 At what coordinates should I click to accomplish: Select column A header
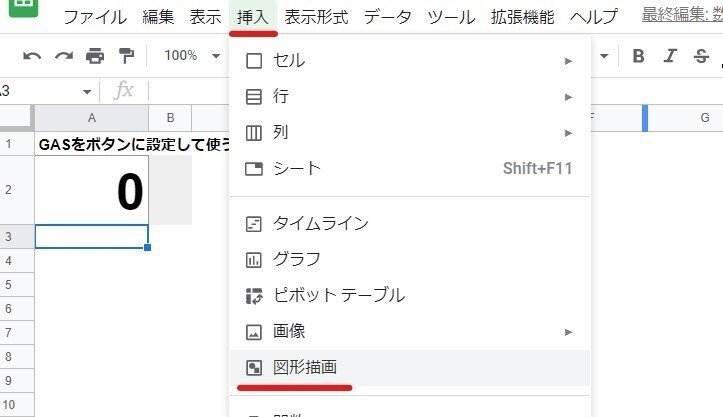[92, 118]
